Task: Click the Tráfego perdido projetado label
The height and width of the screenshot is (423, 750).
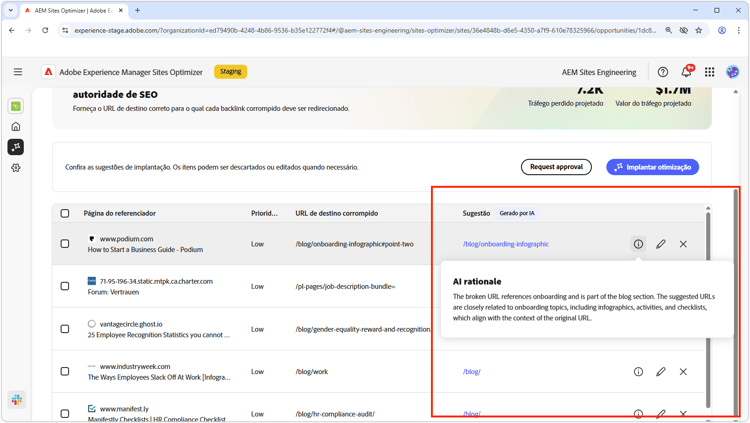Action: (x=565, y=103)
